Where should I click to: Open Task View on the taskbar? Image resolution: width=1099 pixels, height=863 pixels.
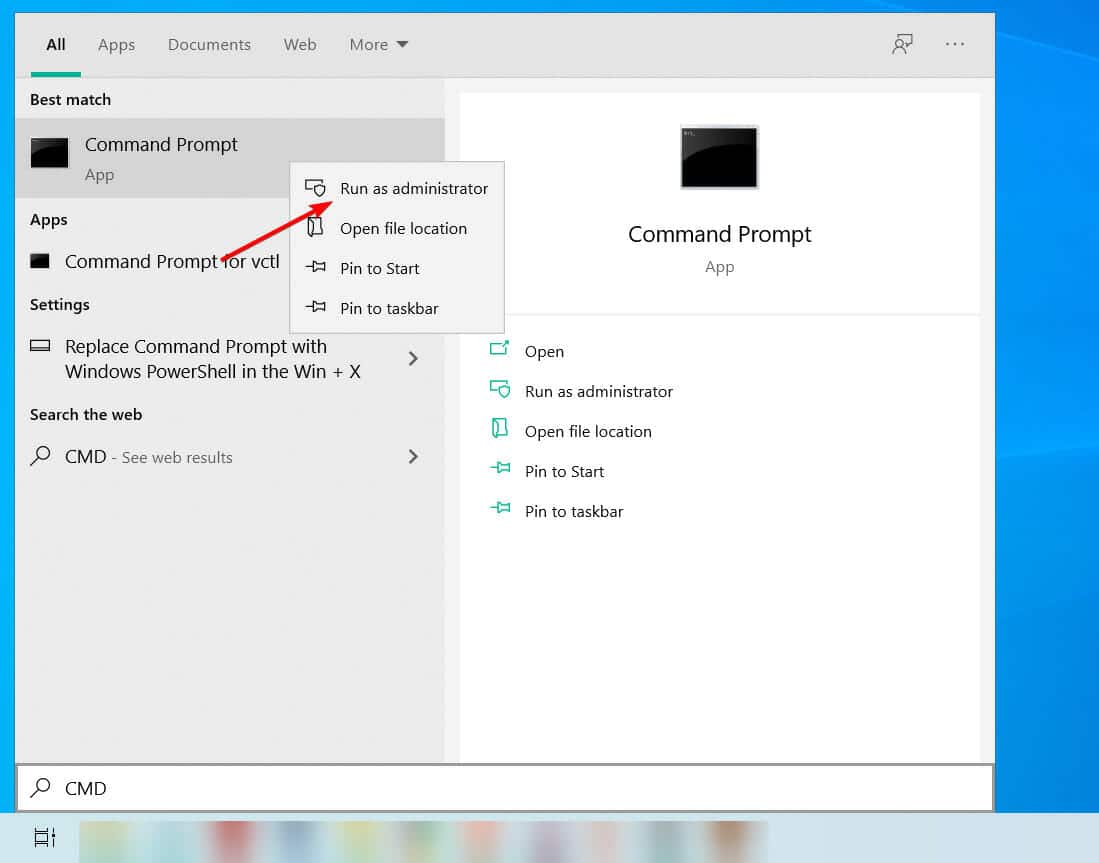(x=44, y=837)
